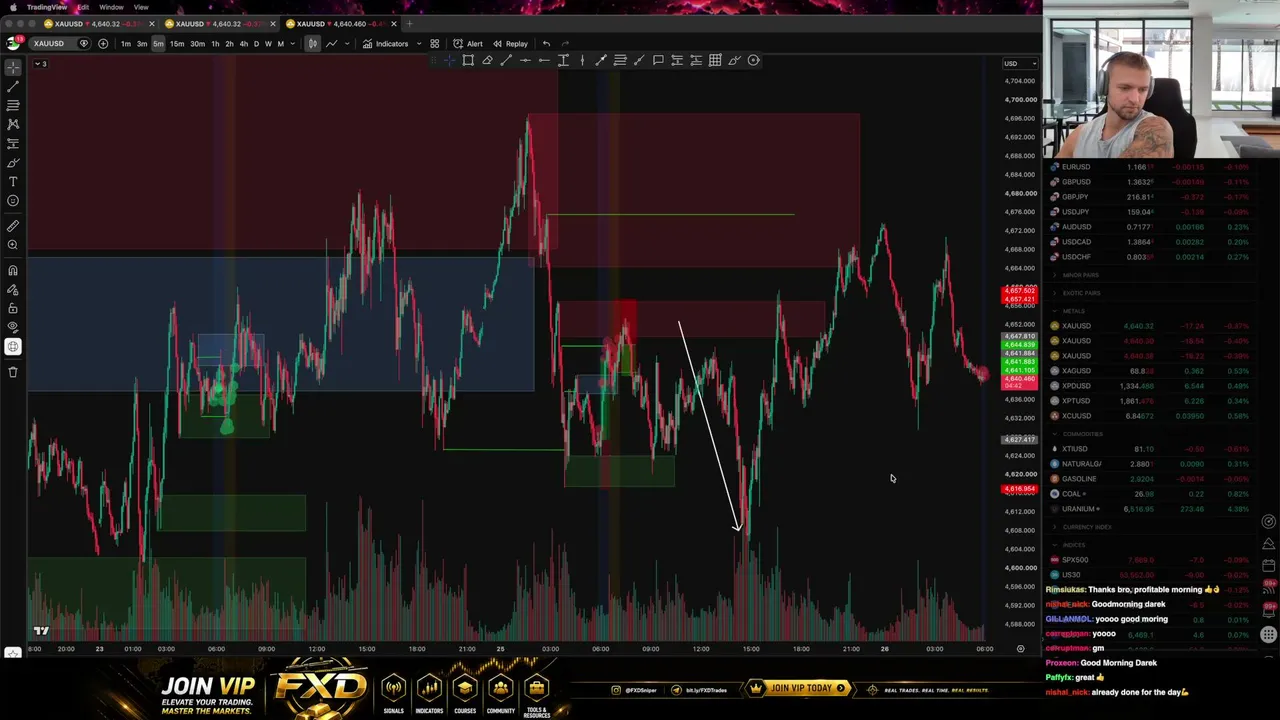Expand the chart type dropdown arrow
This screenshot has width=1280, height=720.
point(348,44)
